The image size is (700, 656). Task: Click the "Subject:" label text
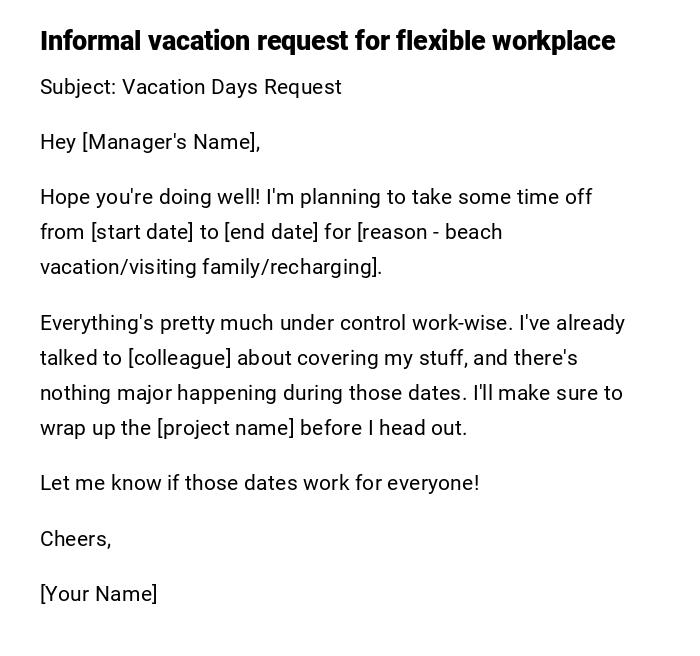78,88
